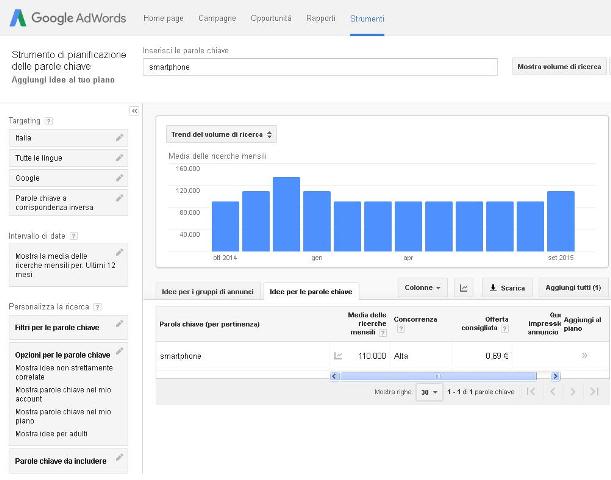Open Personalizza la ricerca help icon
Screen dimensions: 611x480
(98, 307)
